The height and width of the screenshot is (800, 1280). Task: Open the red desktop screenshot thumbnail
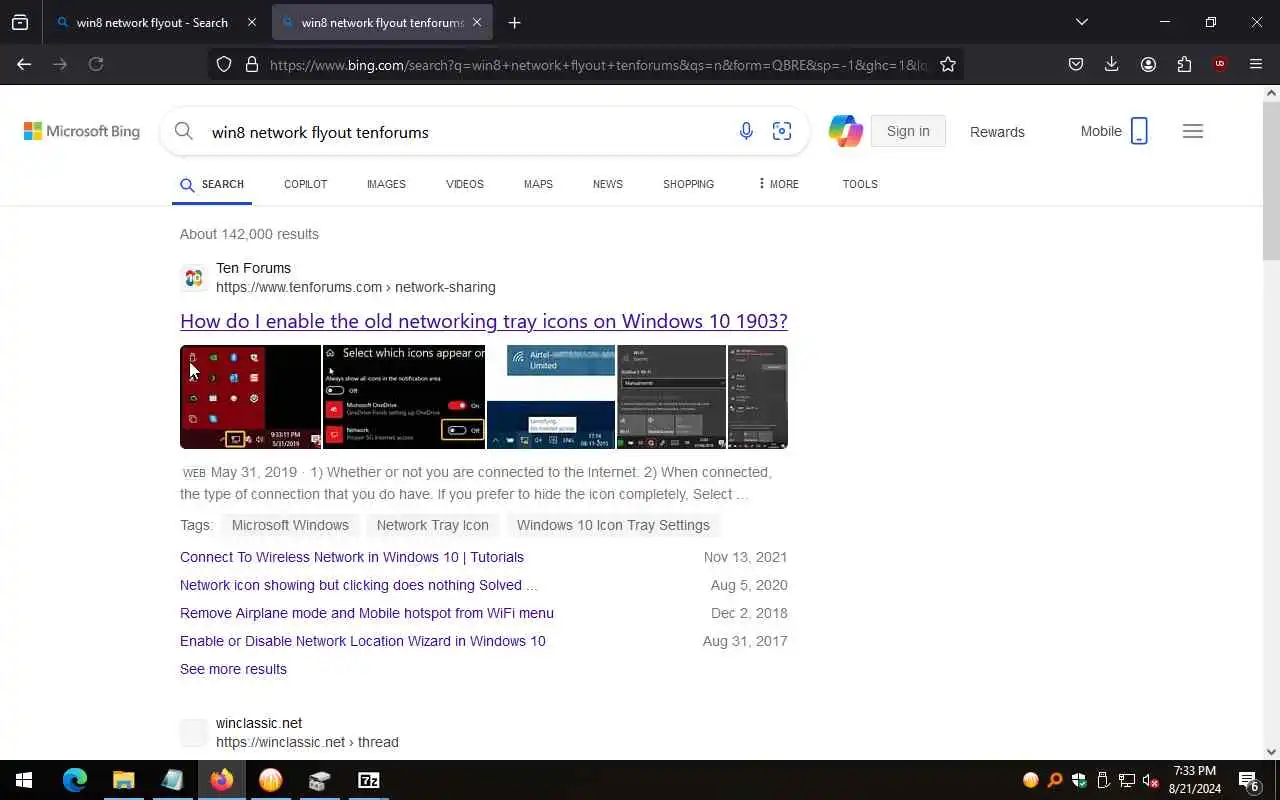[250, 397]
